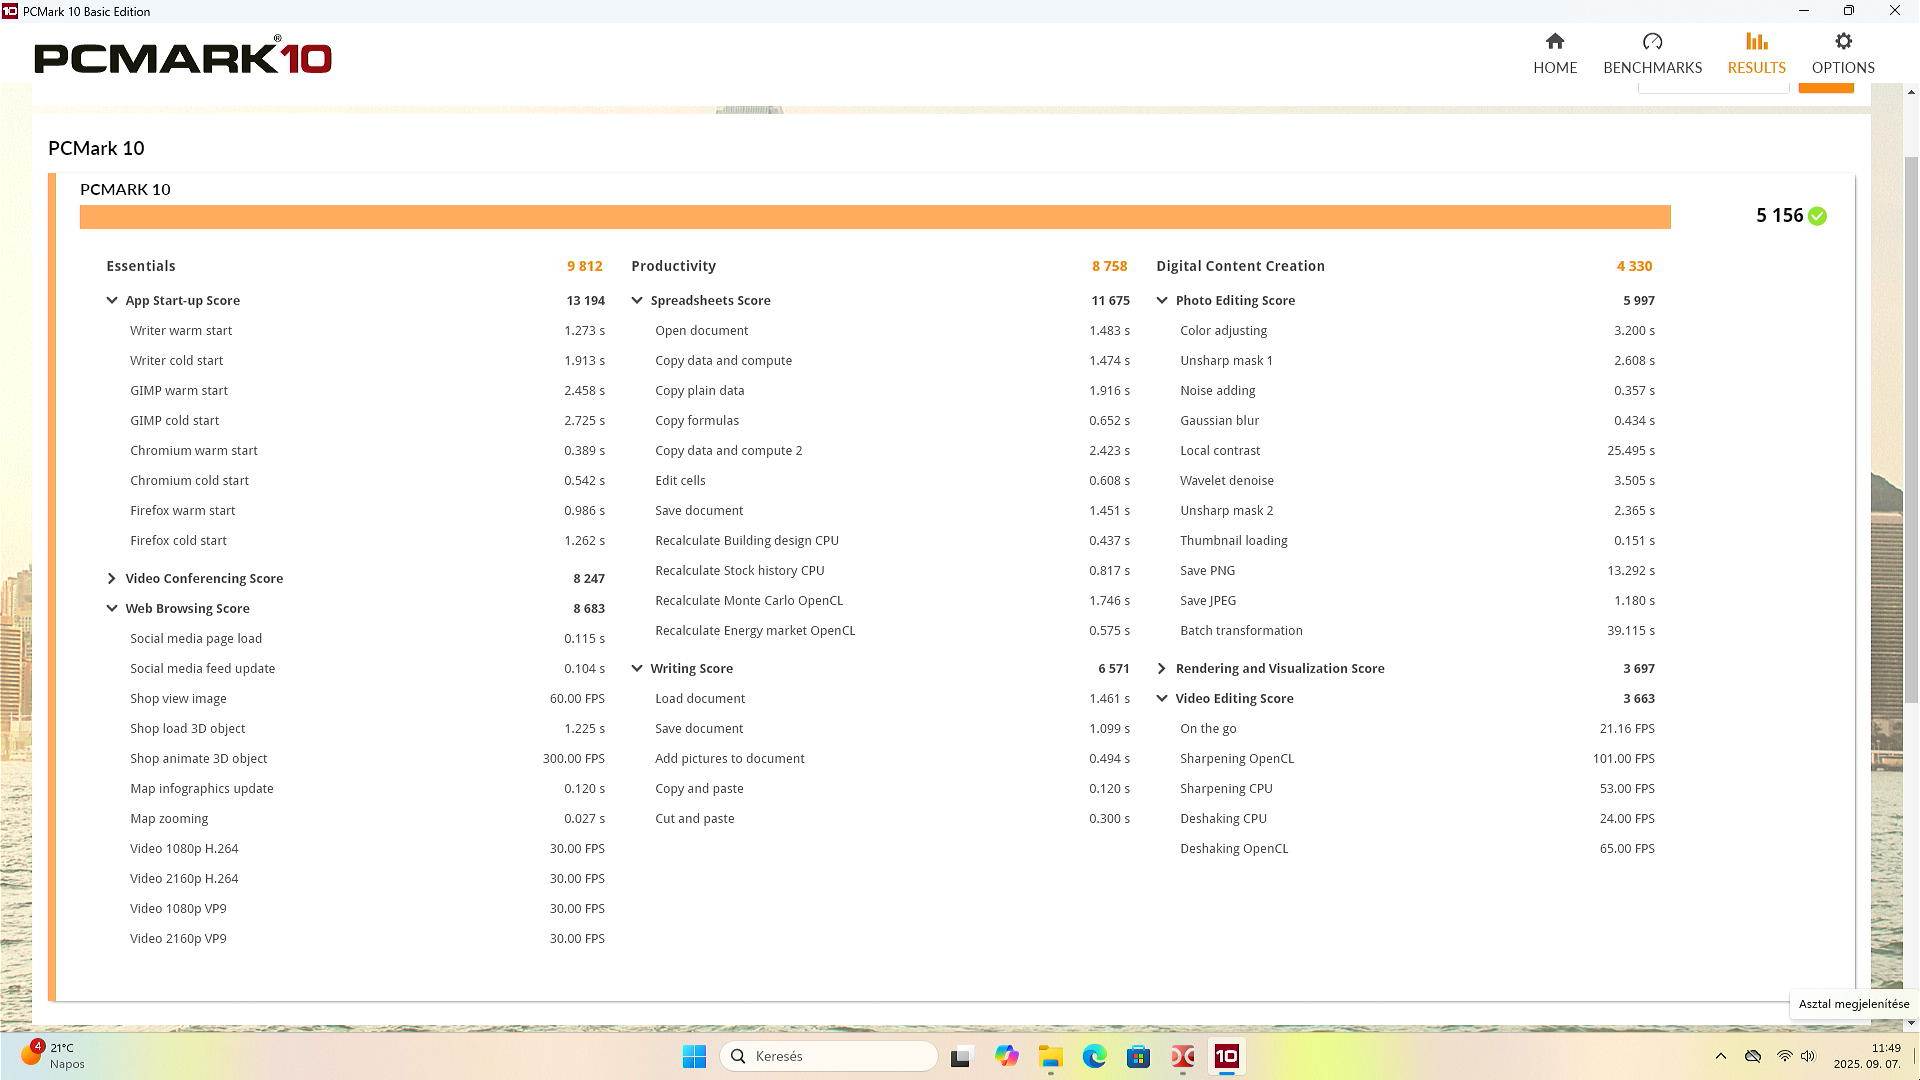
Task: Expand the Video Conferencing Score section
Action: pos(112,578)
